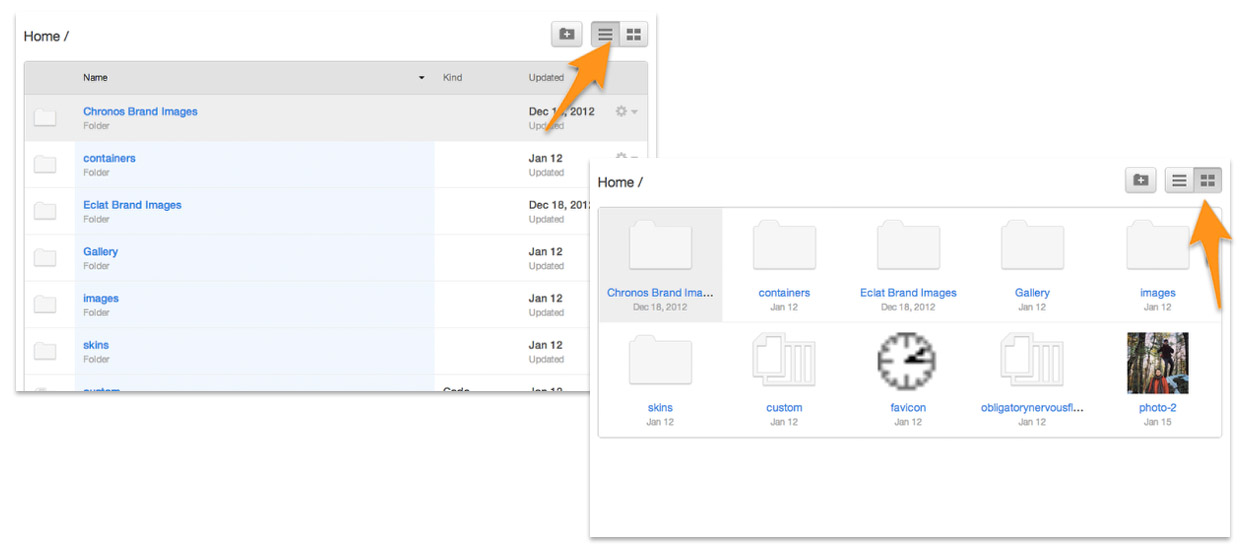Click Chronos Brand Ima... label in grid
This screenshot has height=552, width=1246.
pos(660,293)
